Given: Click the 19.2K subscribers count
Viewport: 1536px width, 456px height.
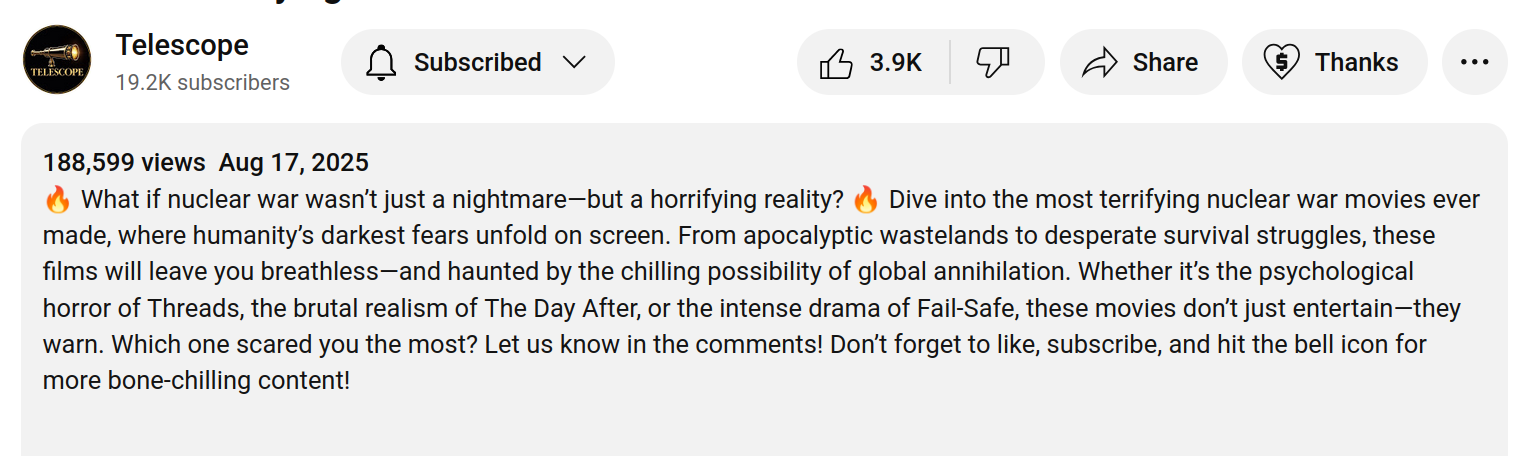Looking at the screenshot, I should [x=202, y=83].
